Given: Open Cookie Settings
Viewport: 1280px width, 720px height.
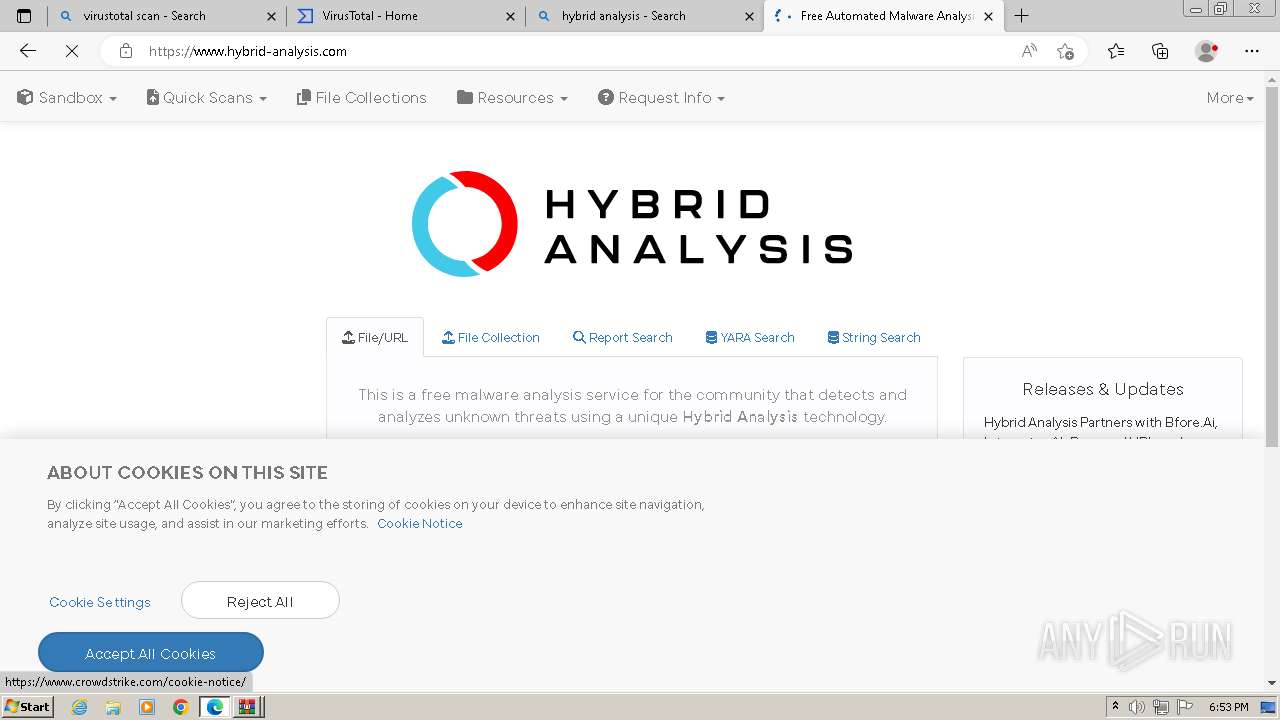Looking at the screenshot, I should coord(100,602).
